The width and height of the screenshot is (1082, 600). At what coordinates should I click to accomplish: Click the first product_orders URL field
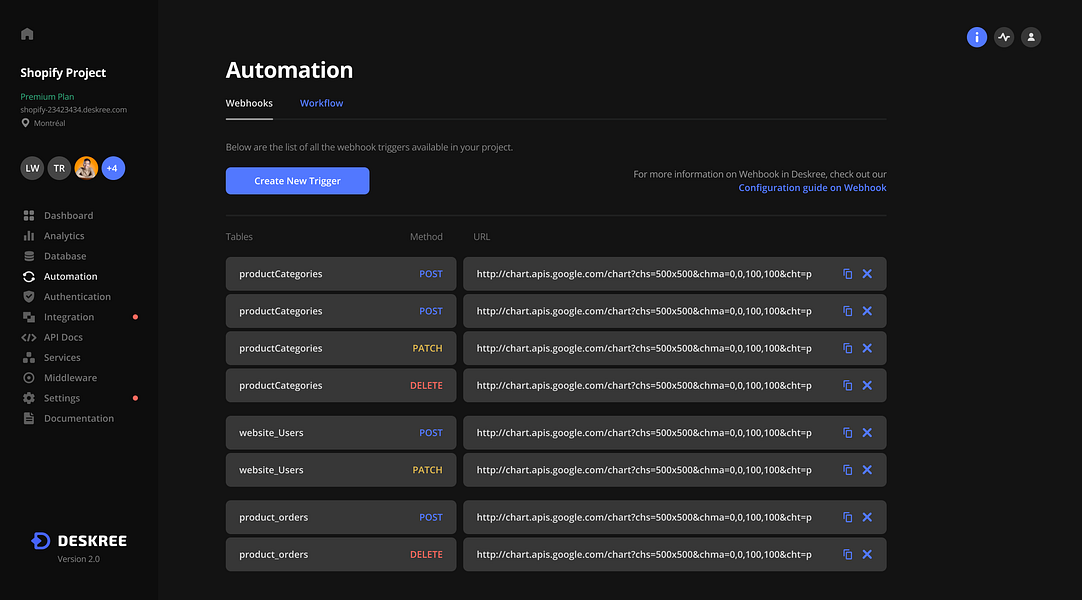tap(644, 518)
